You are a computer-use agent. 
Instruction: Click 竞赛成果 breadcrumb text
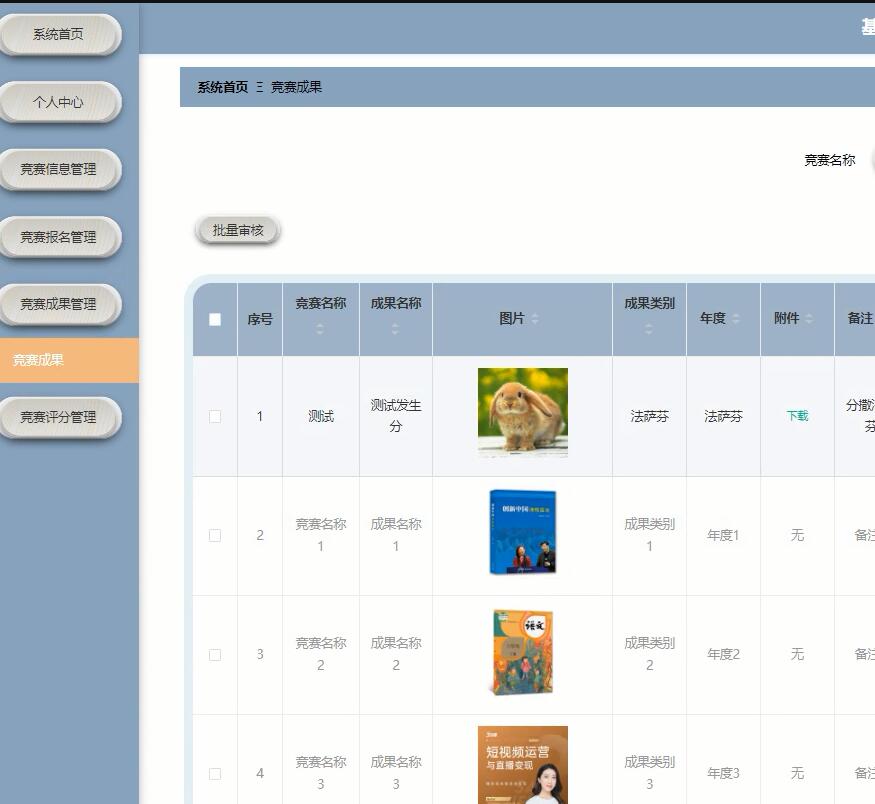click(x=296, y=87)
